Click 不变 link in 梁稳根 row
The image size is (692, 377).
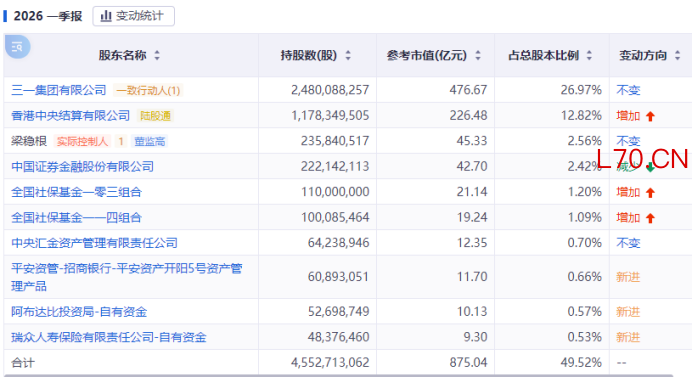[x=628, y=141]
